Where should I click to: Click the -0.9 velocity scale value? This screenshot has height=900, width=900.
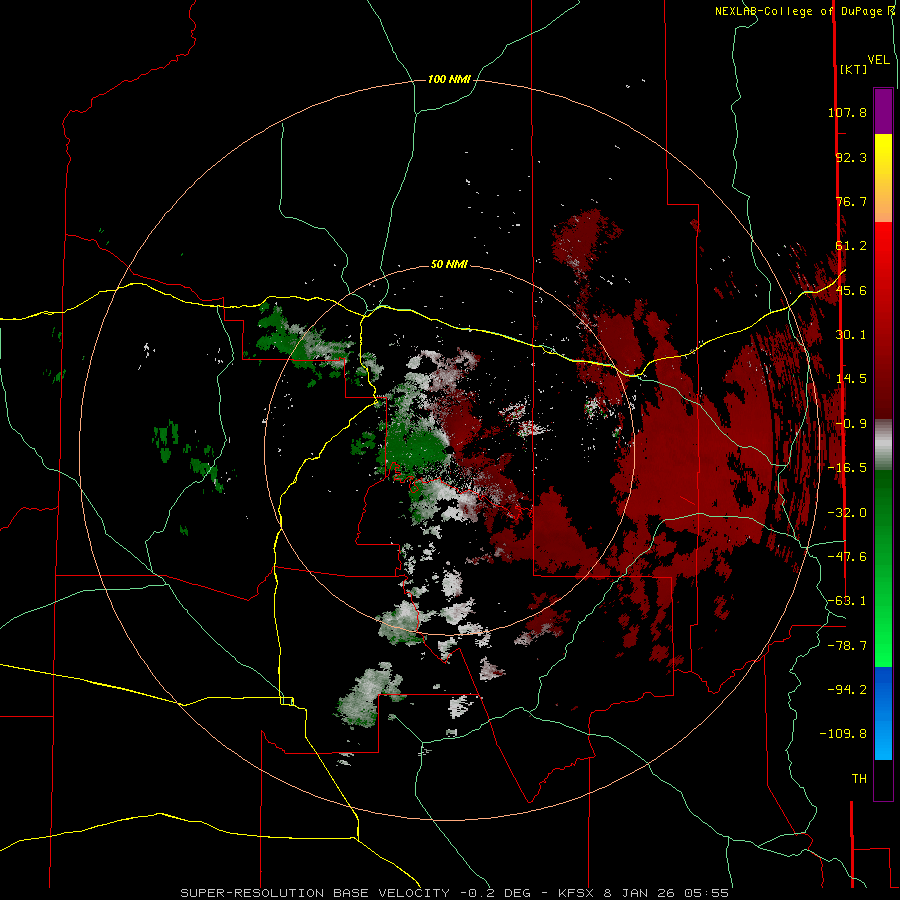851,424
